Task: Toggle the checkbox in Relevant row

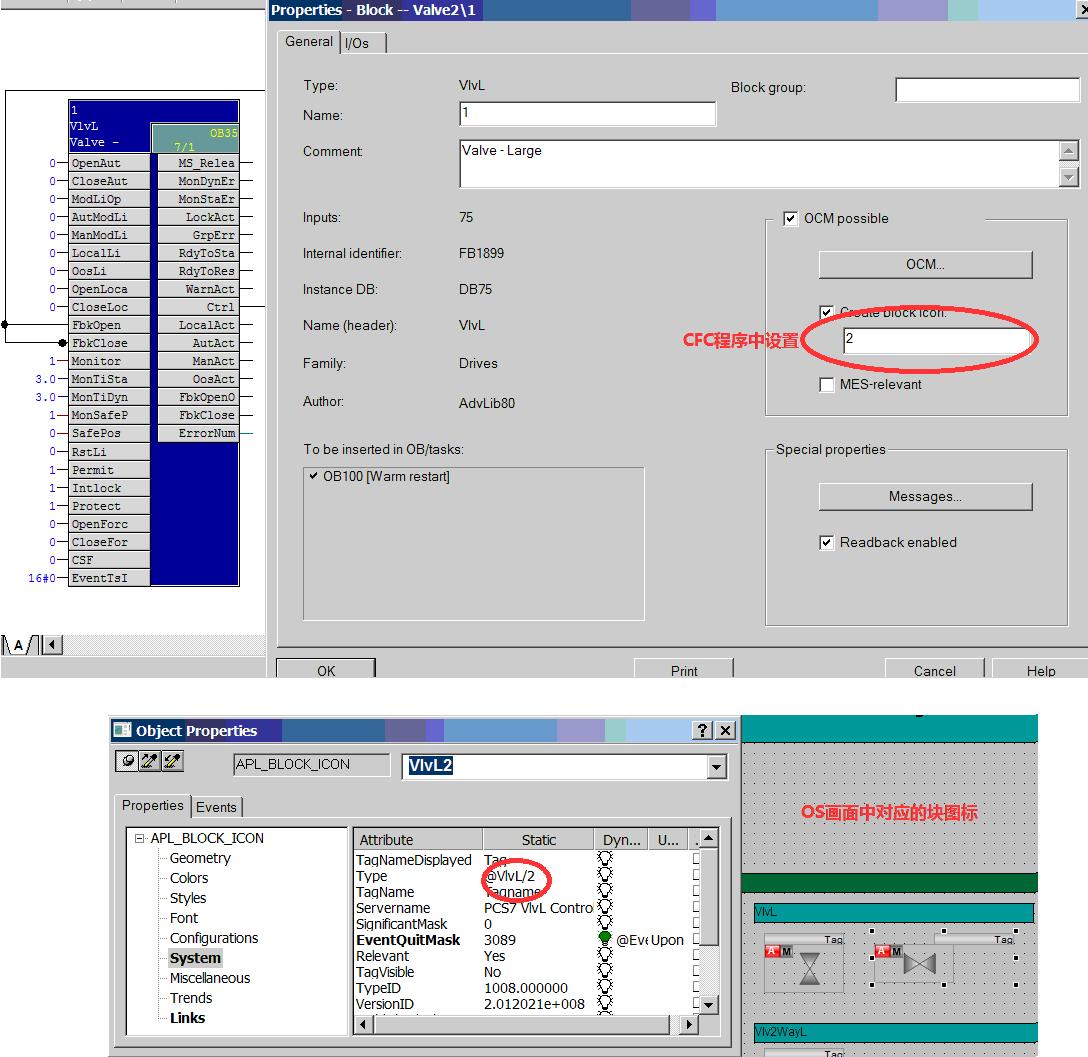Action: tap(696, 954)
